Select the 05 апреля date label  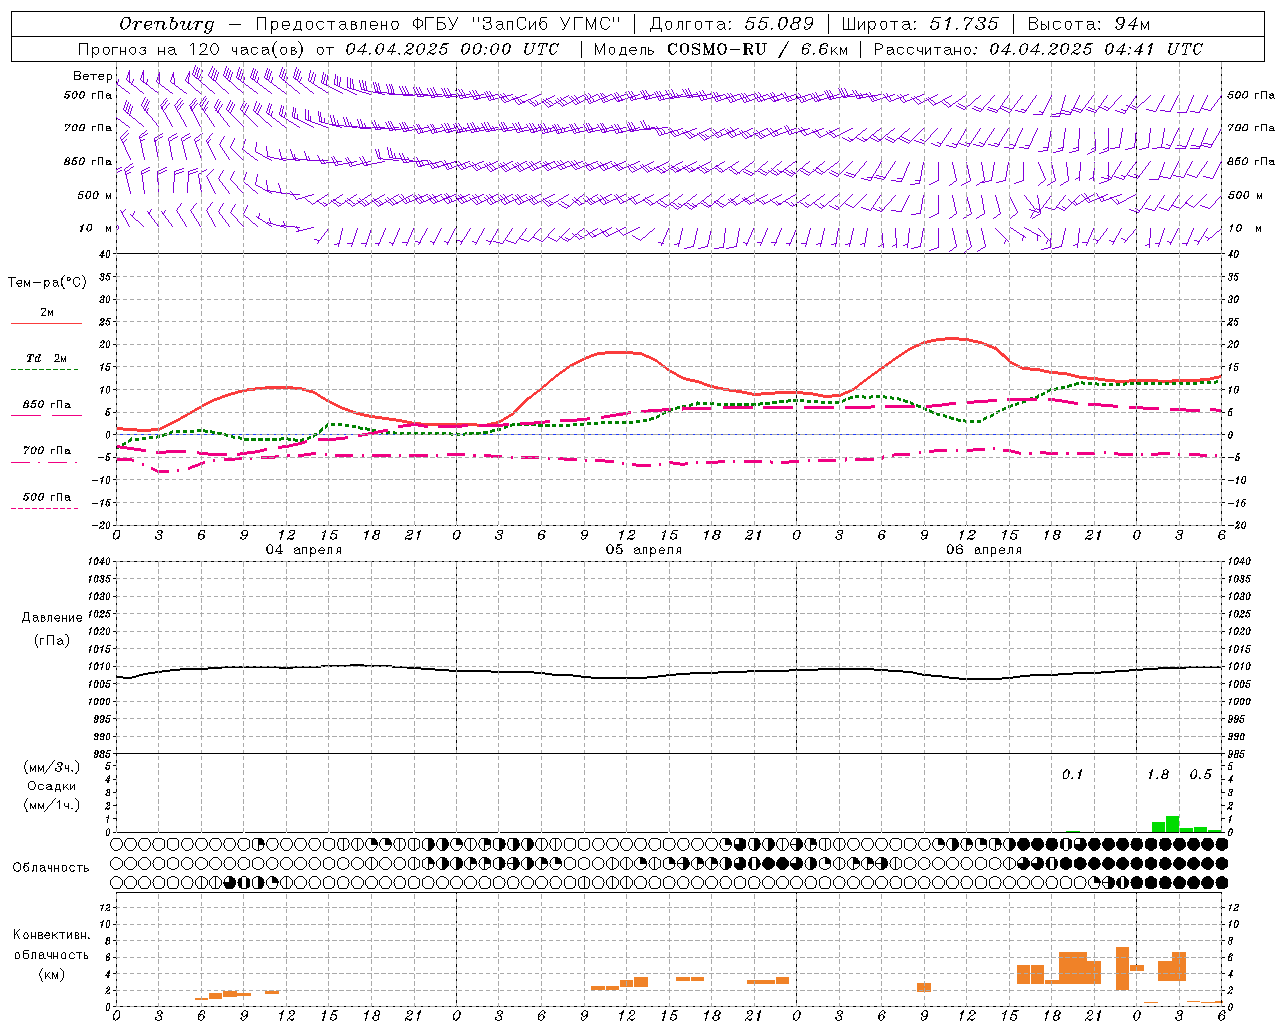(643, 550)
